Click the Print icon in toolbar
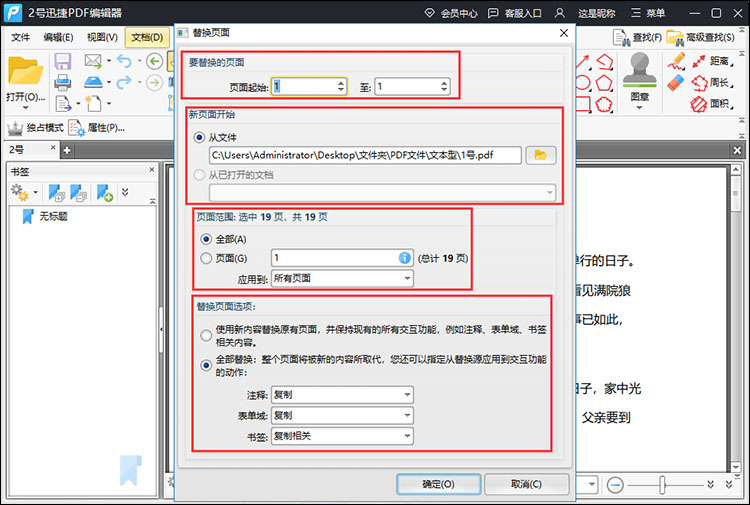The height and width of the screenshot is (505, 750). [63, 82]
